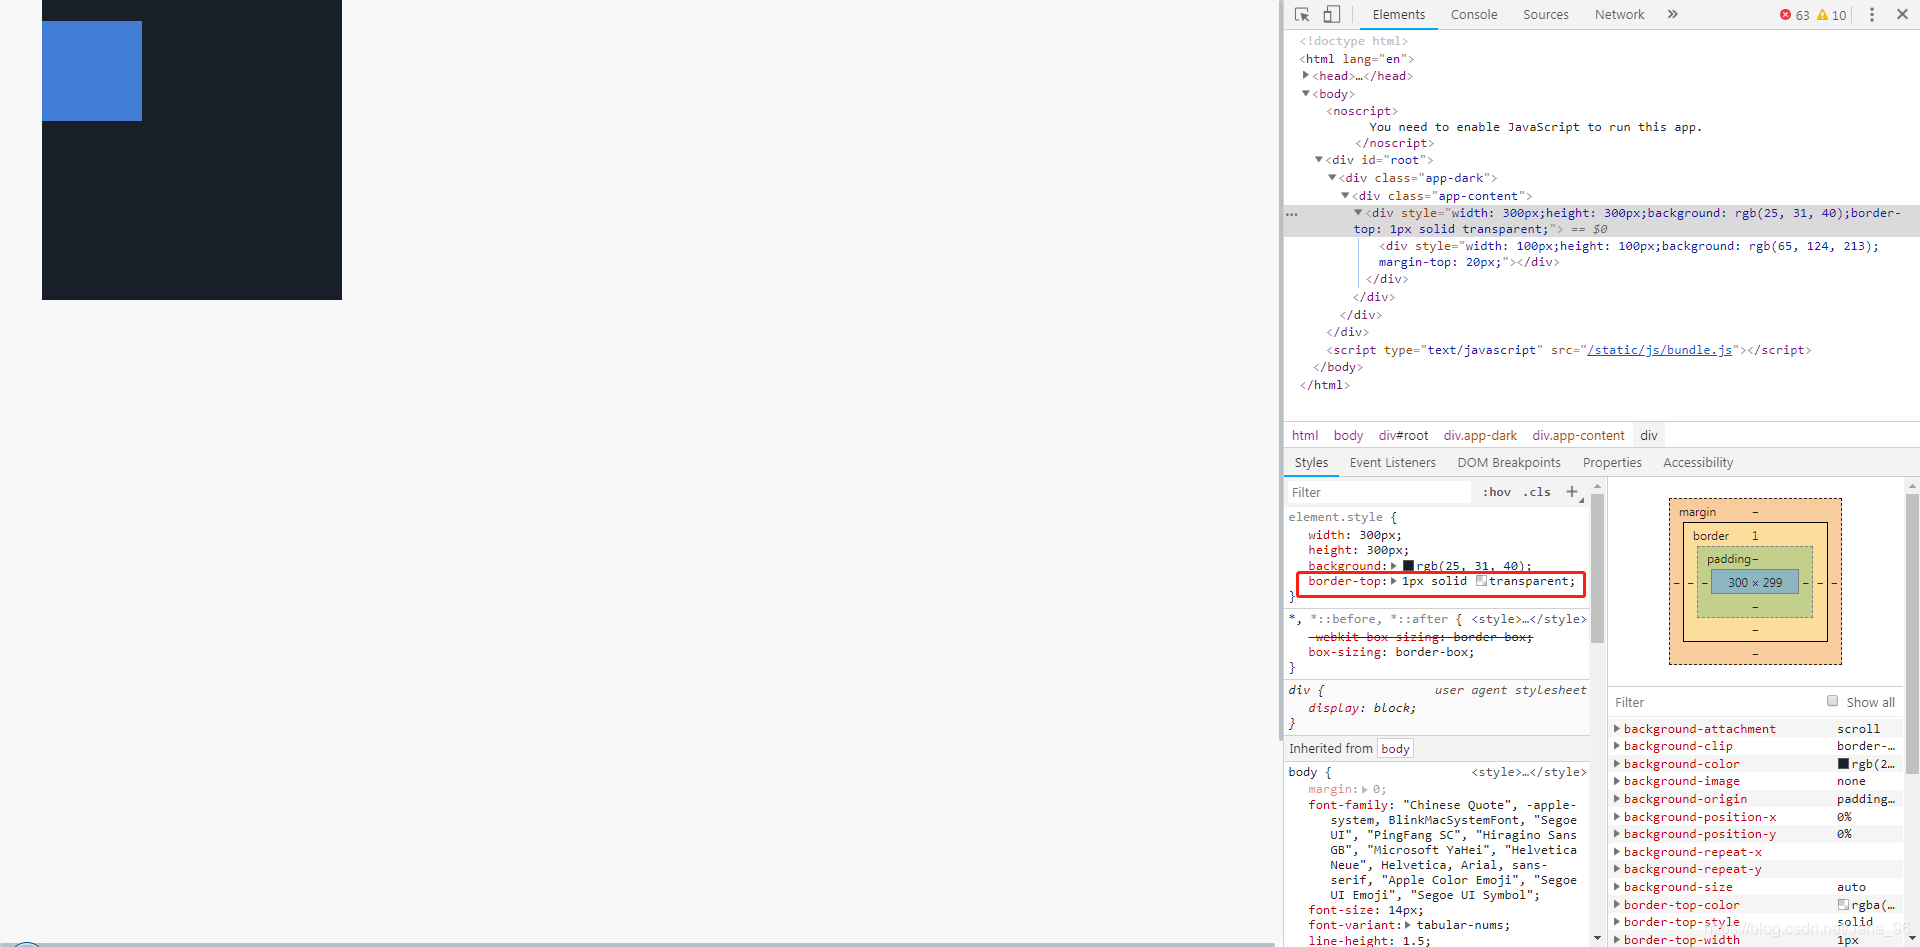Select html in the breadcrumb bar
Viewport: 1920px width, 947px height.
pos(1304,436)
